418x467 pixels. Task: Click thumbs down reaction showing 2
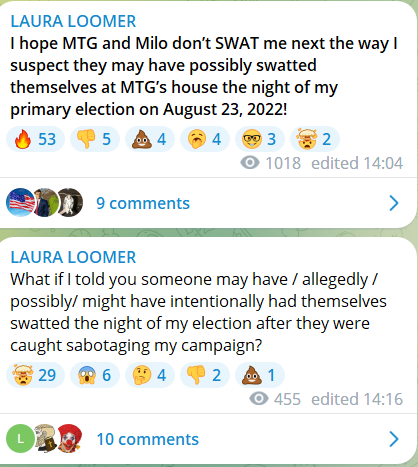click(205, 375)
